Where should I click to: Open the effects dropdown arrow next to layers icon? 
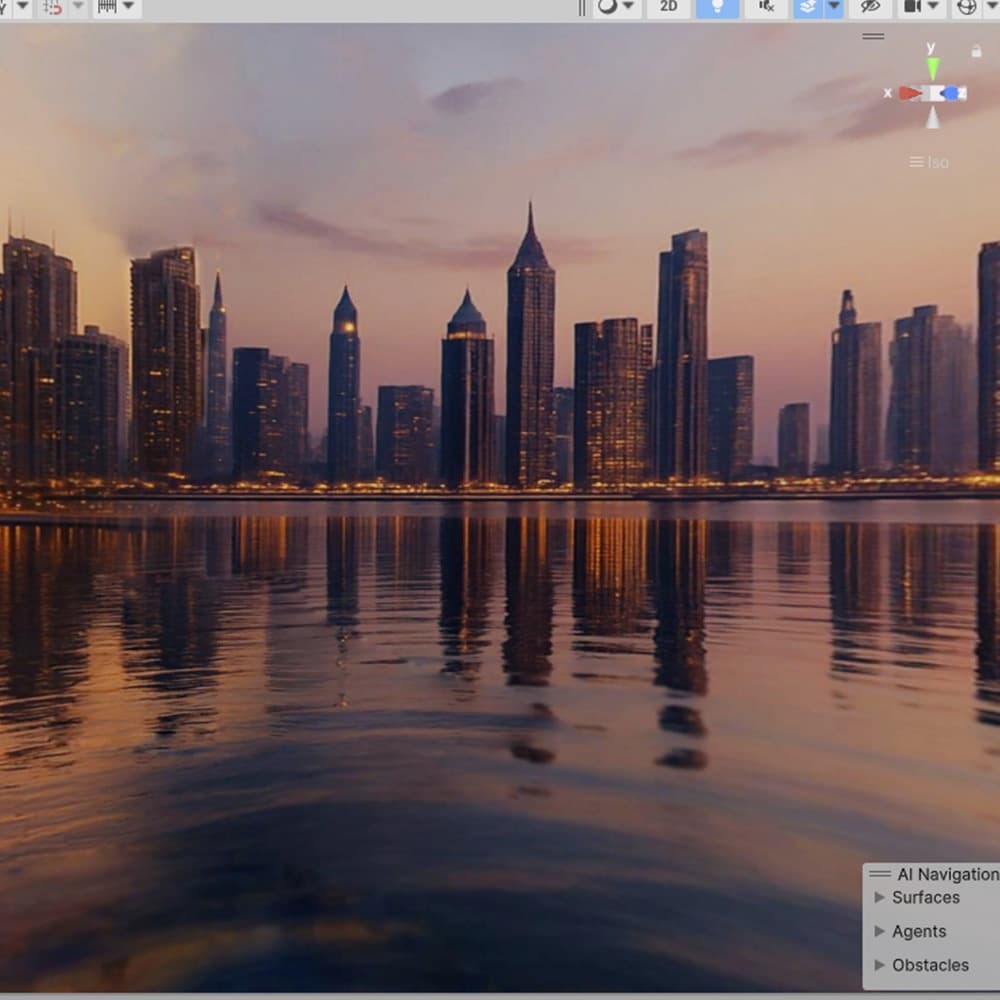pos(832,7)
